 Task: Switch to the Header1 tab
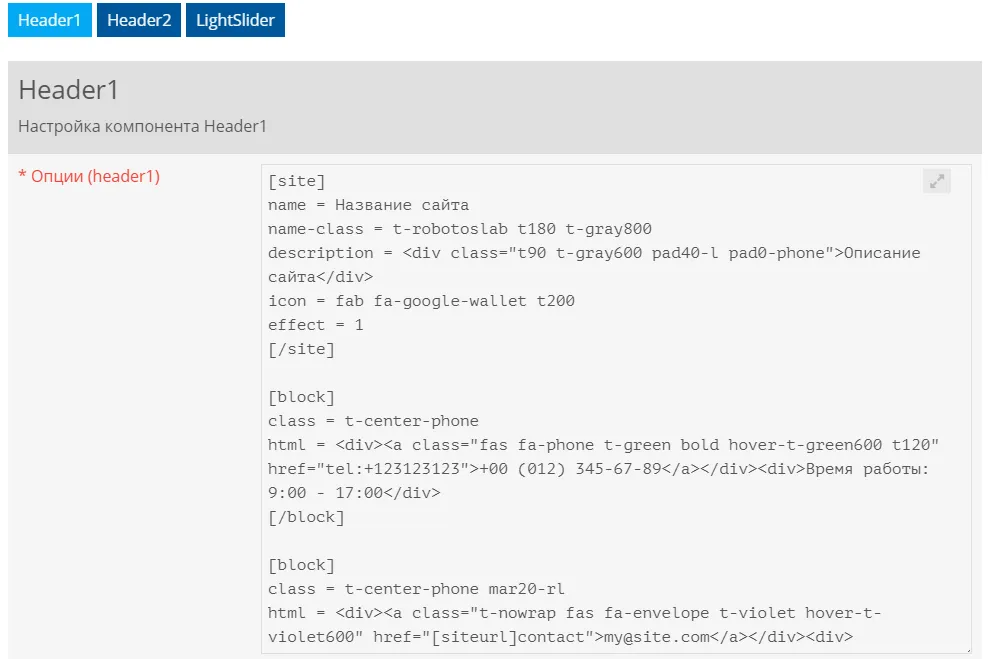pyautogui.click(x=49, y=20)
